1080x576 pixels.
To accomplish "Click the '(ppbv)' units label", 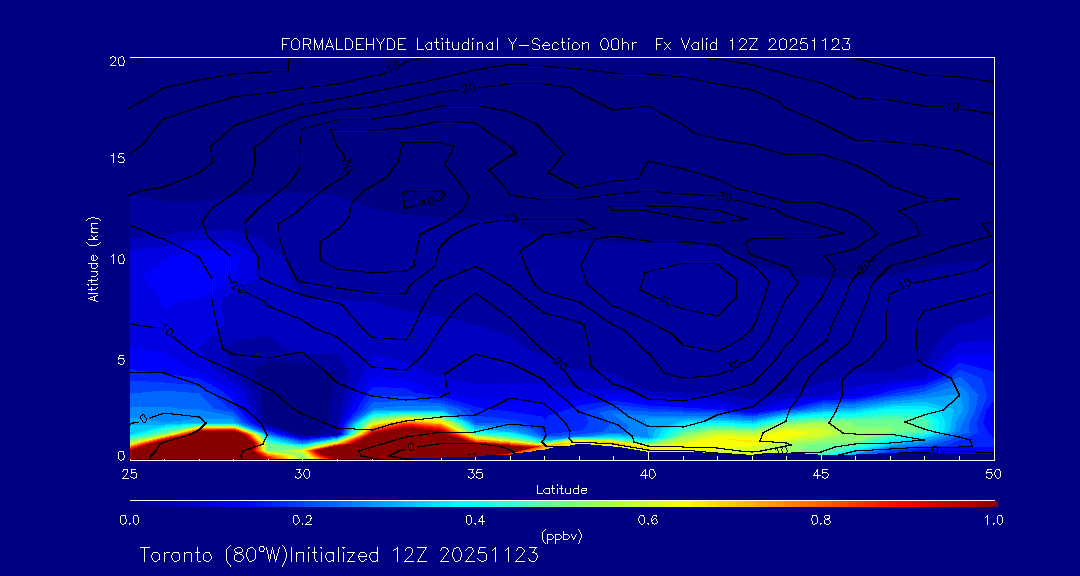I will pyautogui.click(x=562, y=535).
